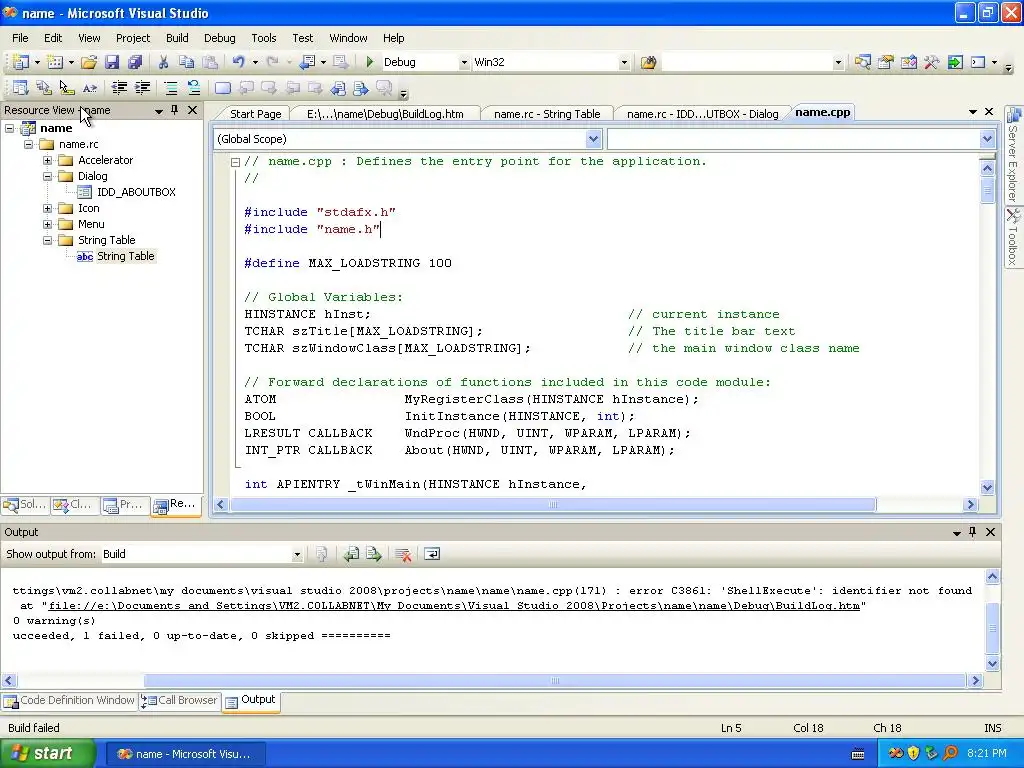Click the Clear All icon in Output toolbar
This screenshot has width=1024, height=768.
(403, 554)
